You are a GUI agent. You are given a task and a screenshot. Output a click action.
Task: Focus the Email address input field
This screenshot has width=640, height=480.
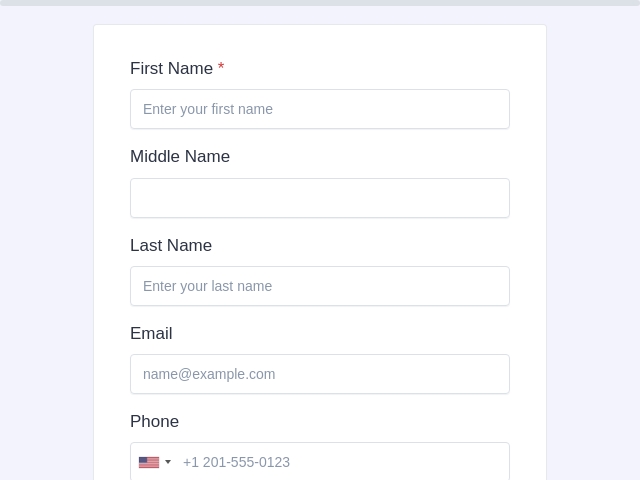(x=320, y=374)
